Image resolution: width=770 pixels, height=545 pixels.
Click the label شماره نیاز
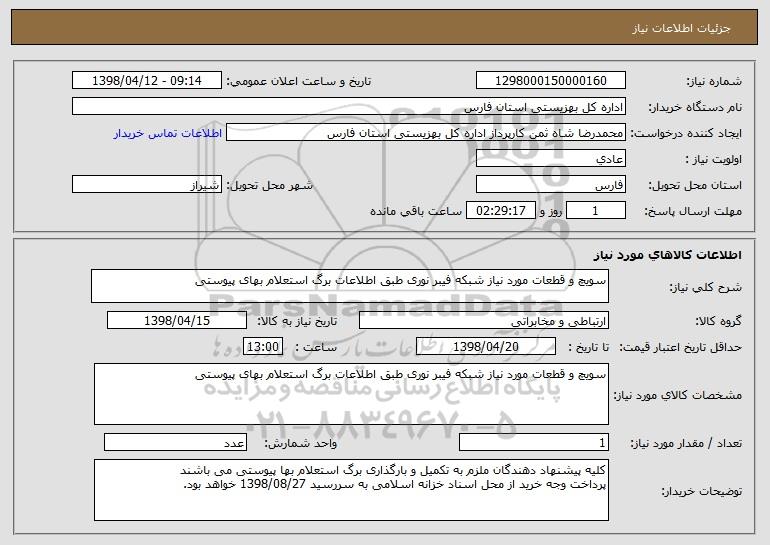(x=714, y=82)
